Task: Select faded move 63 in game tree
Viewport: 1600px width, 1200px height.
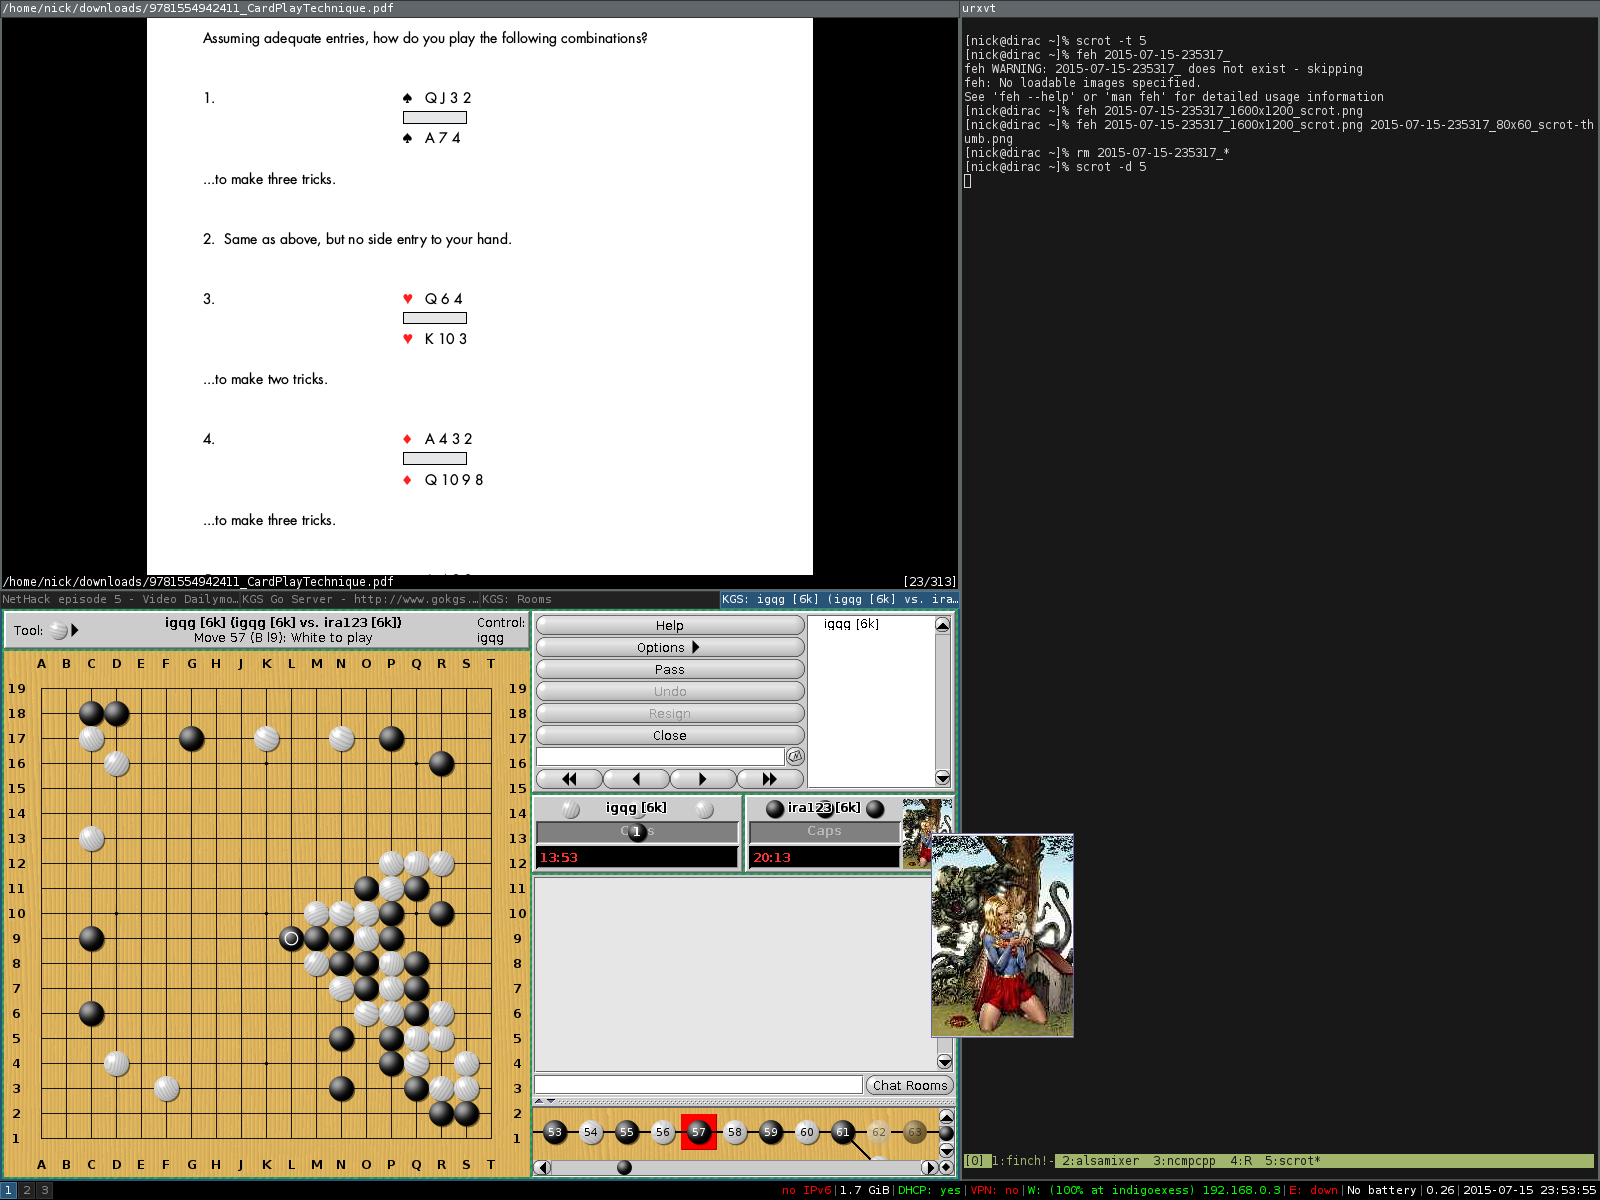Action: tap(915, 1132)
